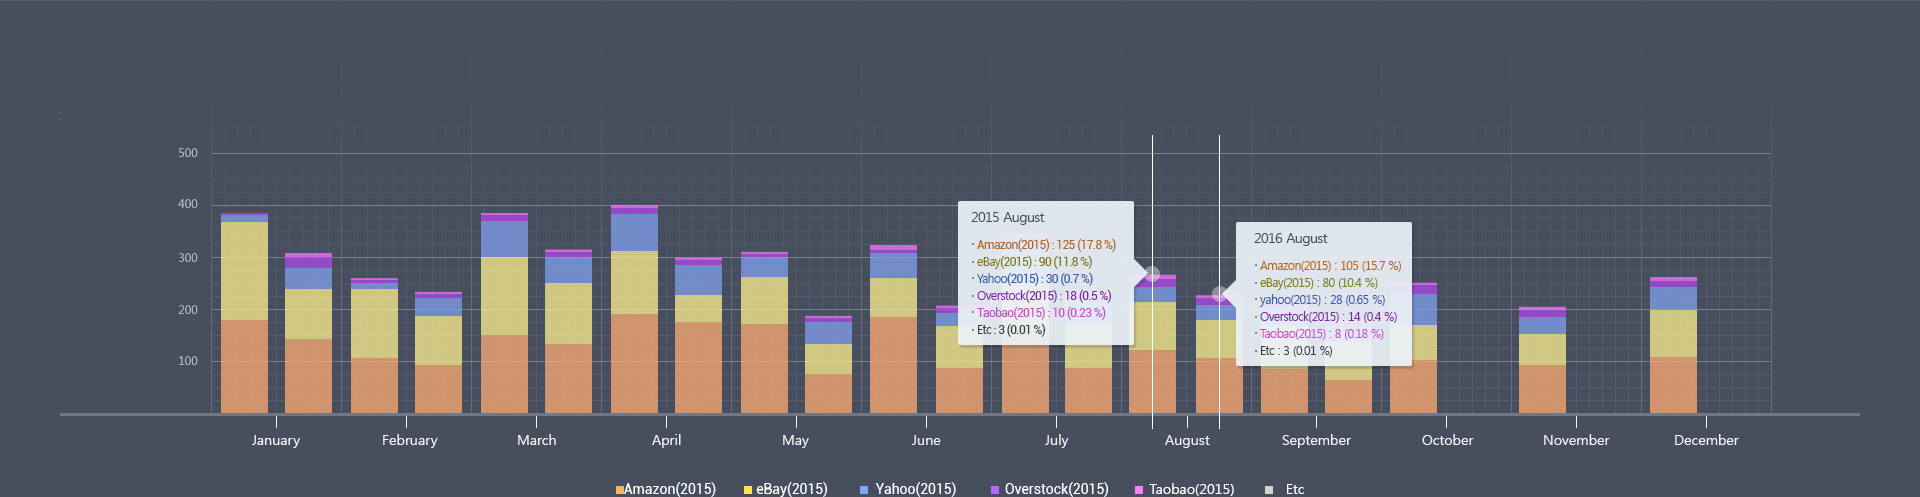This screenshot has height=497, width=1920.
Task: Click 'Taobao(2015) : 8 (0.18 %)' tooltip line
Action: coord(1320,334)
